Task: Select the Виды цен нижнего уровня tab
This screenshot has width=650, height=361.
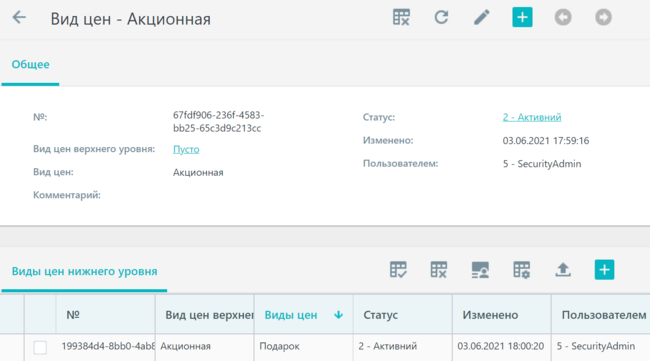Action: 85,271
